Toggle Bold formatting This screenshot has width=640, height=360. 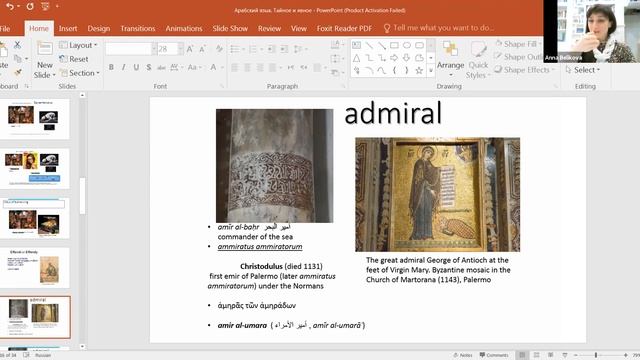111,67
